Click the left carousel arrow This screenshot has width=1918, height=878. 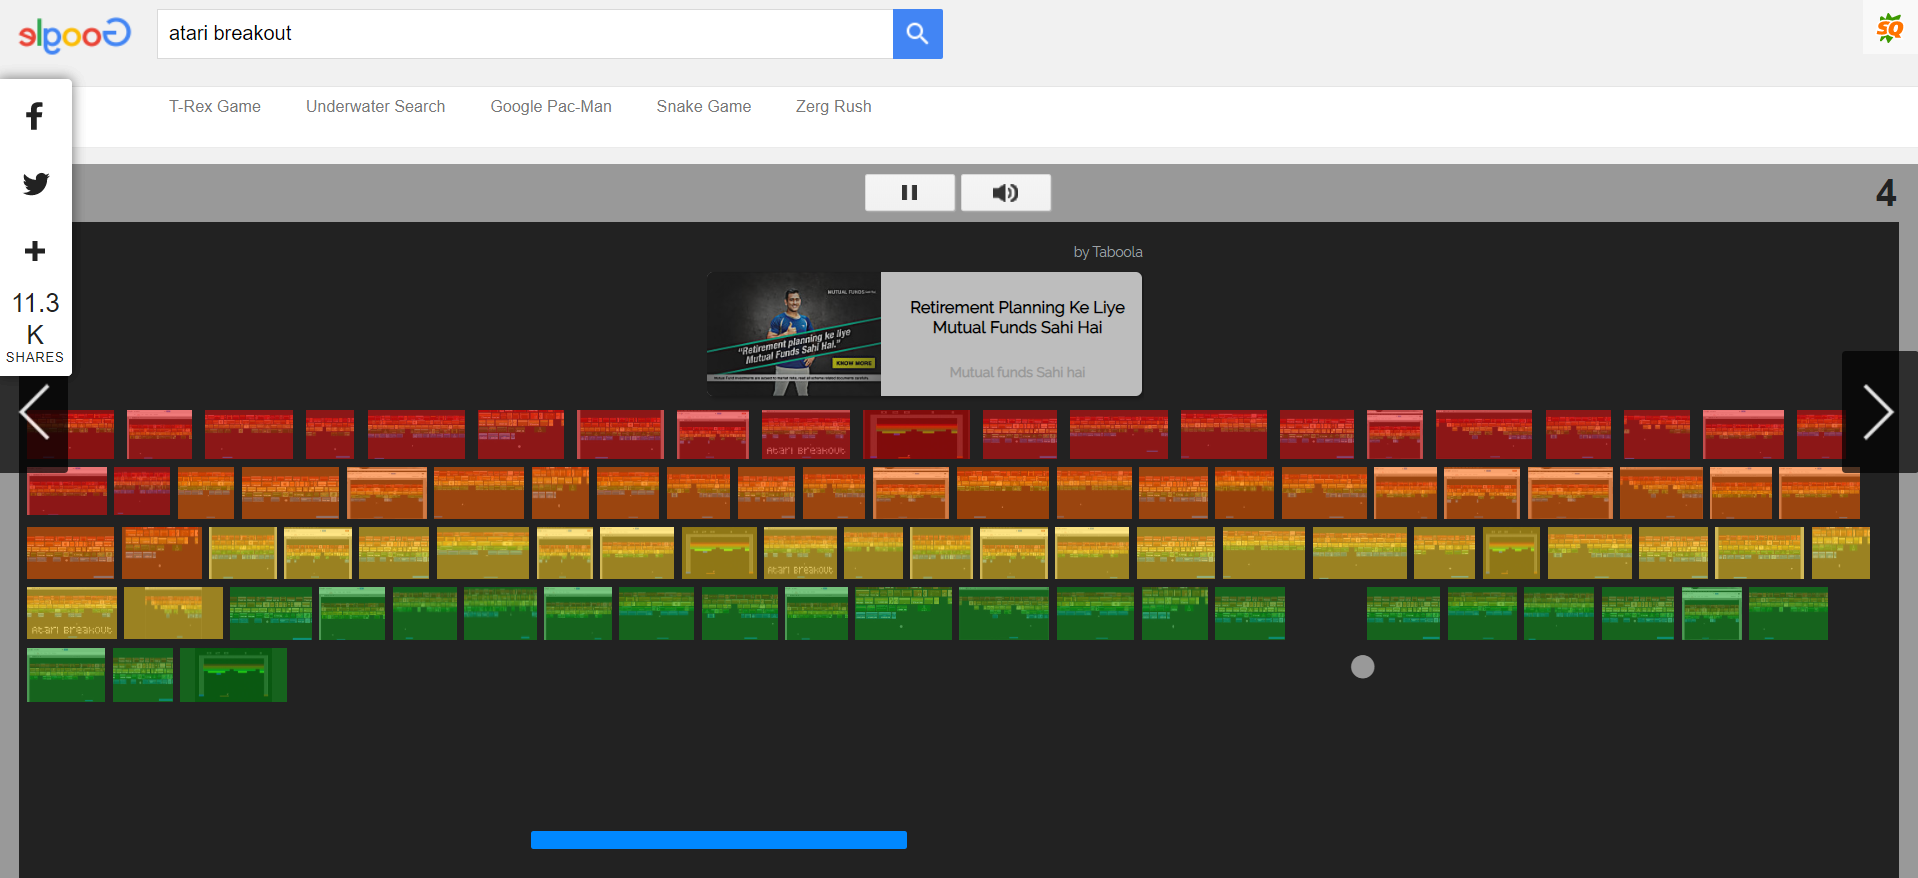pos(34,412)
